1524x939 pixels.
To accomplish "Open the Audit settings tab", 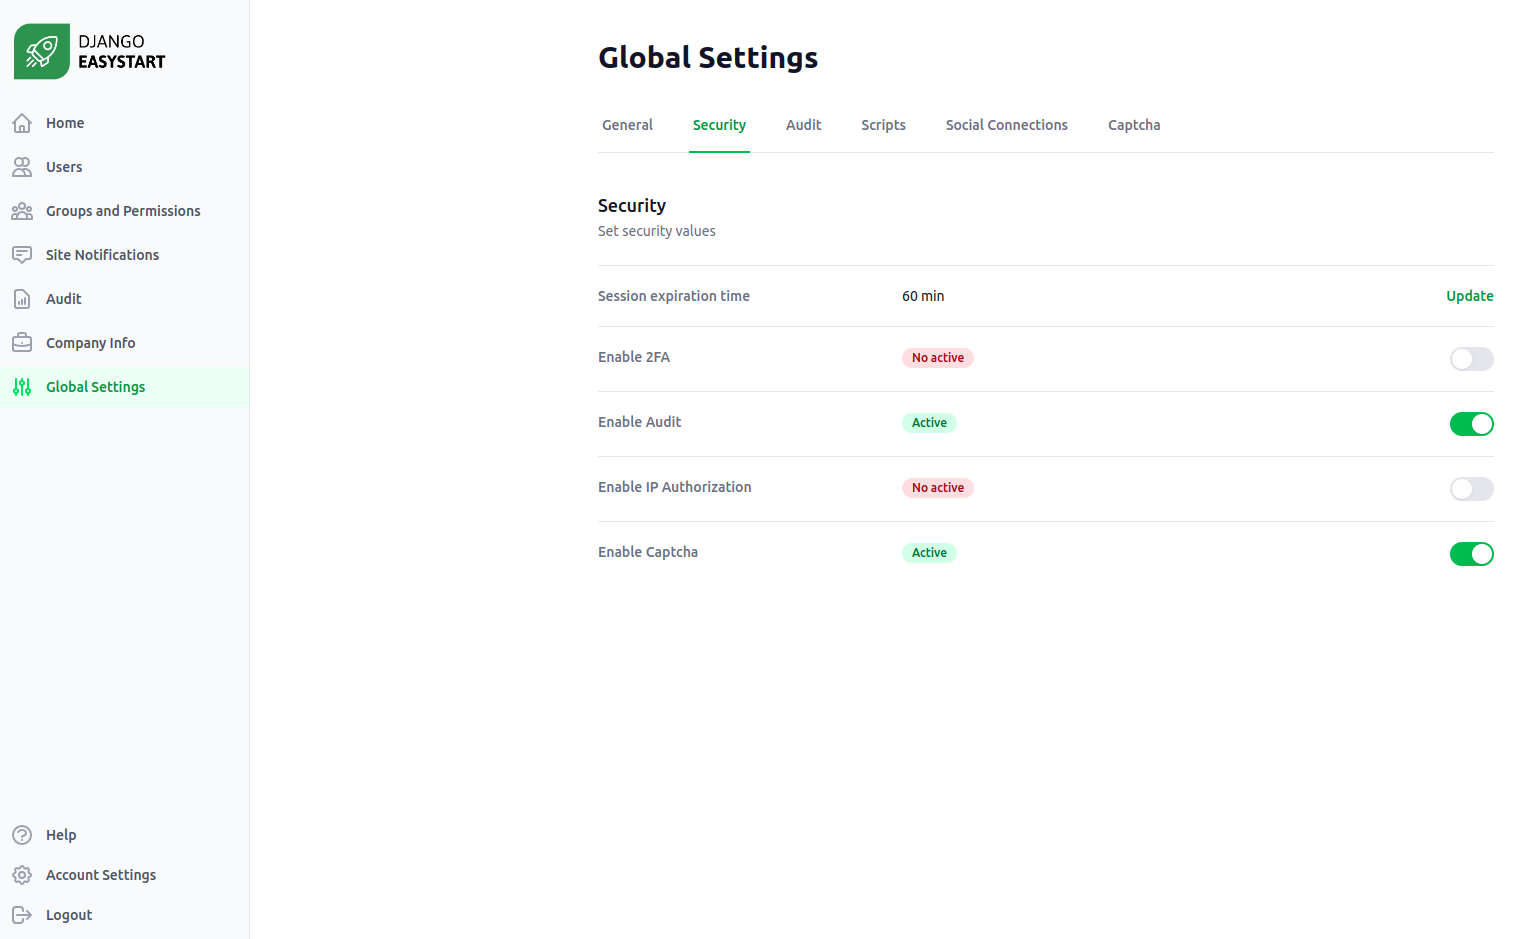I will 803,125.
